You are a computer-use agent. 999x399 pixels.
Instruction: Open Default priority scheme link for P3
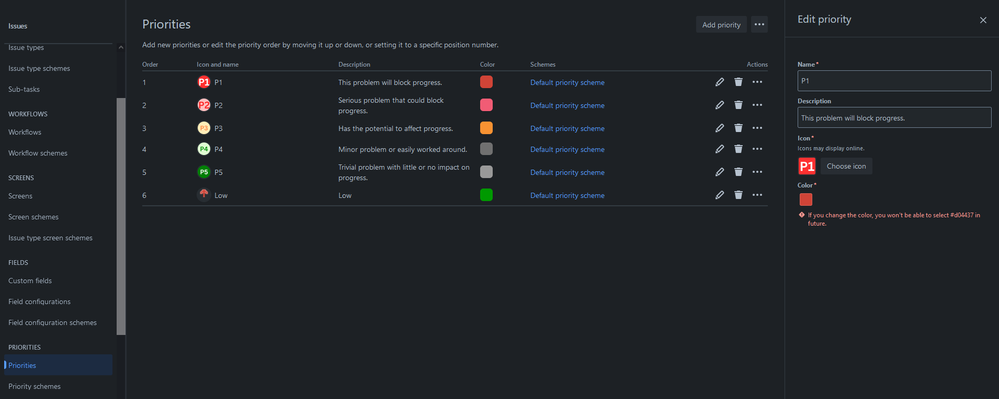click(567, 128)
